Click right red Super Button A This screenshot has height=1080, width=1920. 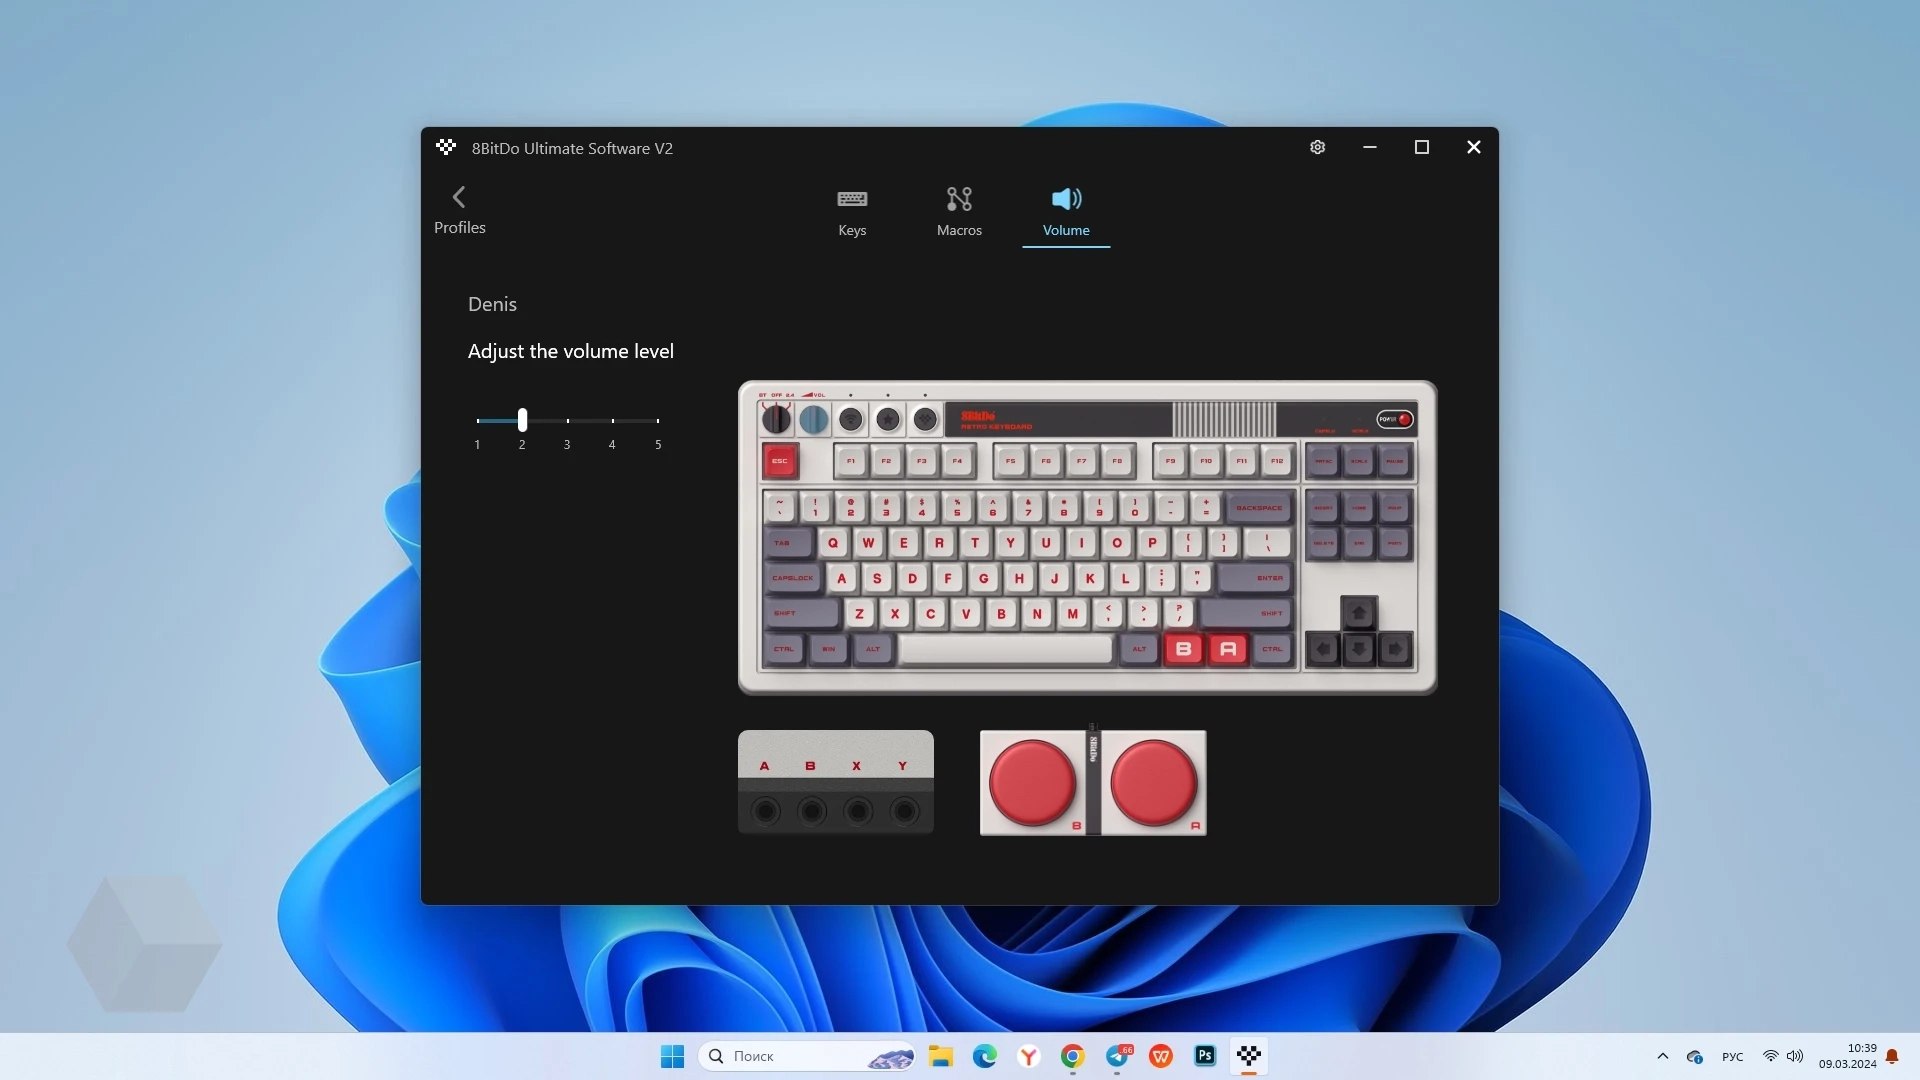(1154, 782)
